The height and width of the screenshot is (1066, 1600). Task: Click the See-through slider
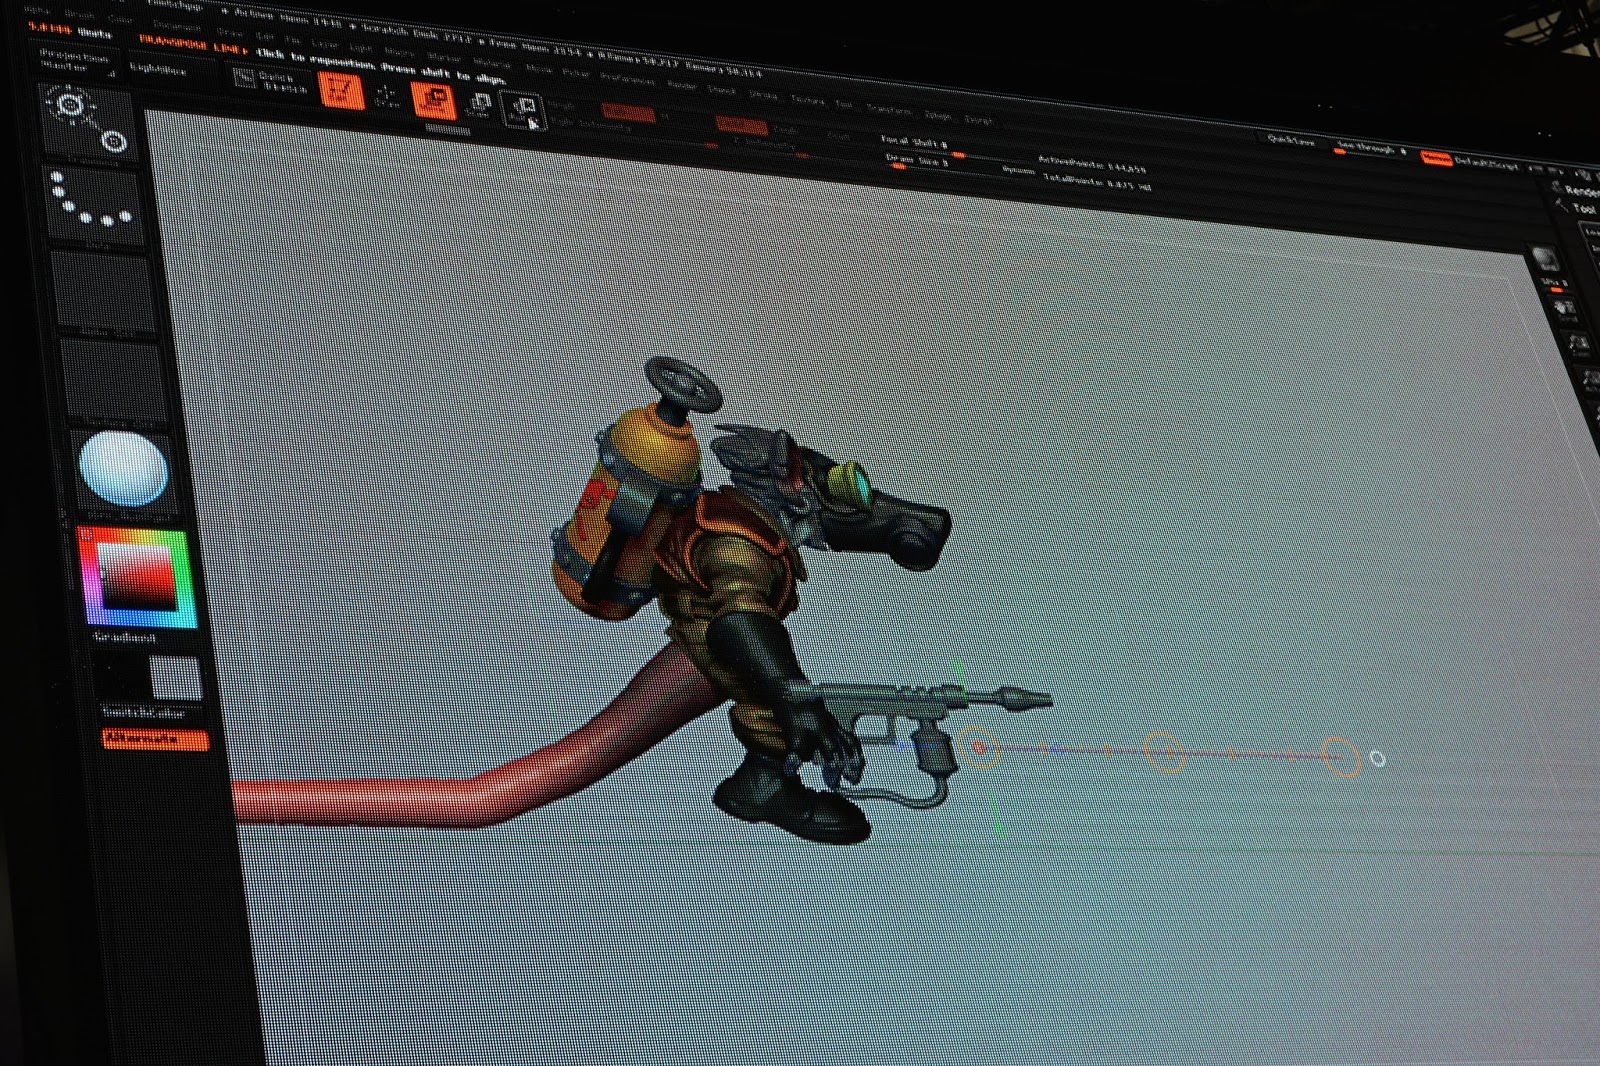coord(1373,148)
